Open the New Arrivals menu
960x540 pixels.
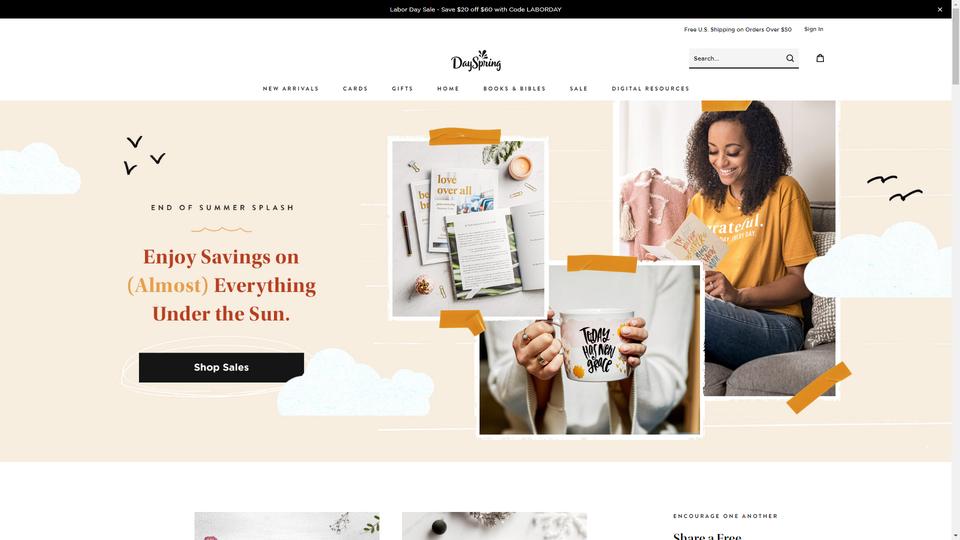pos(291,89)
